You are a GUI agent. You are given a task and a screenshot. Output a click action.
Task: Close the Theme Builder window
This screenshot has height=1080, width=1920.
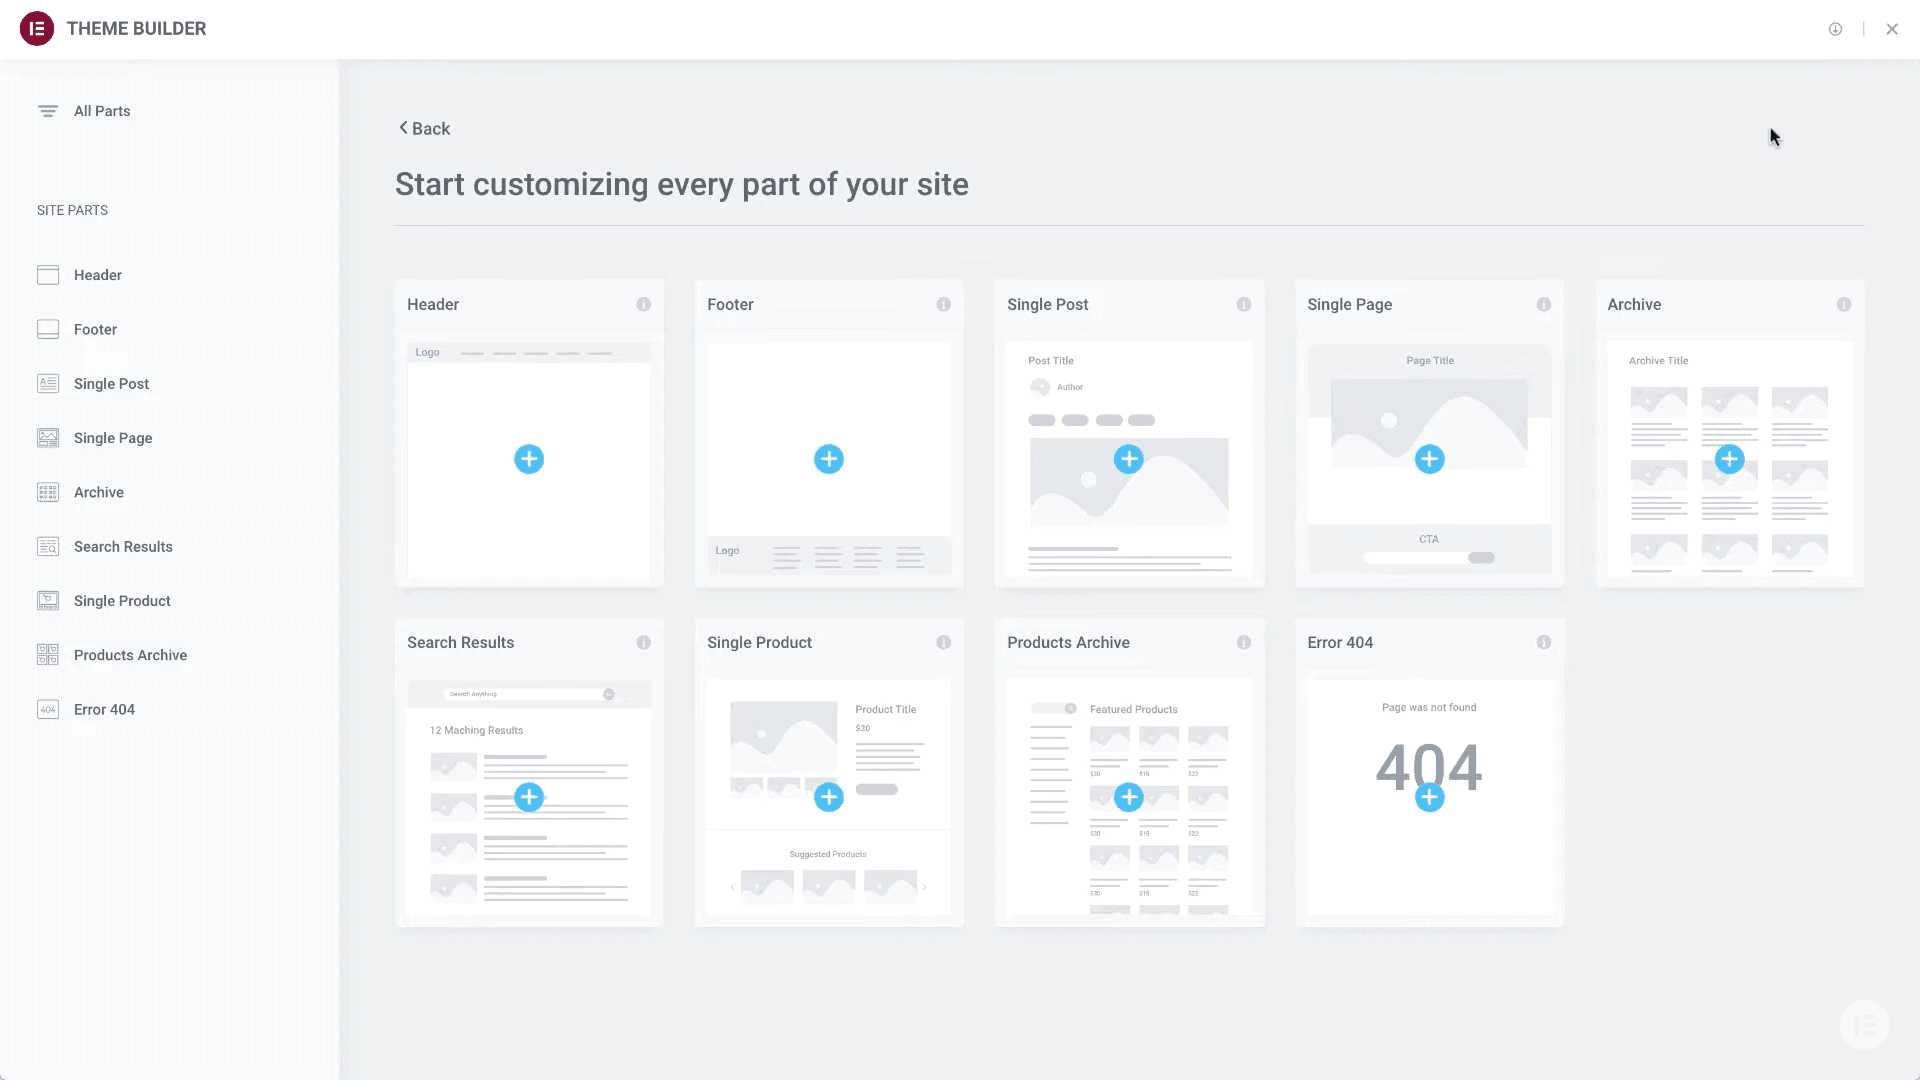click(1892, 29)
